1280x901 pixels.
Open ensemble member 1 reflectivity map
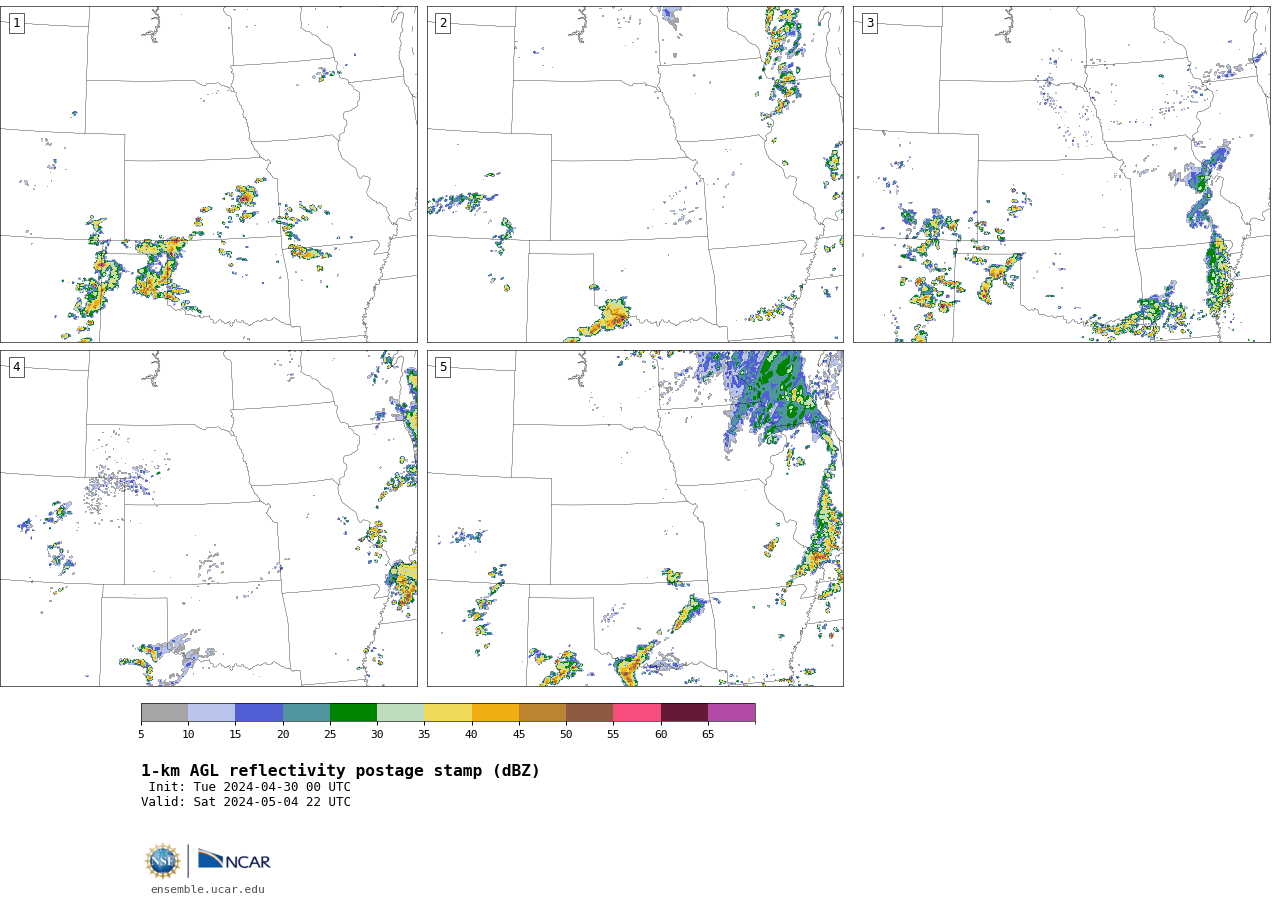tap(209, 174)
